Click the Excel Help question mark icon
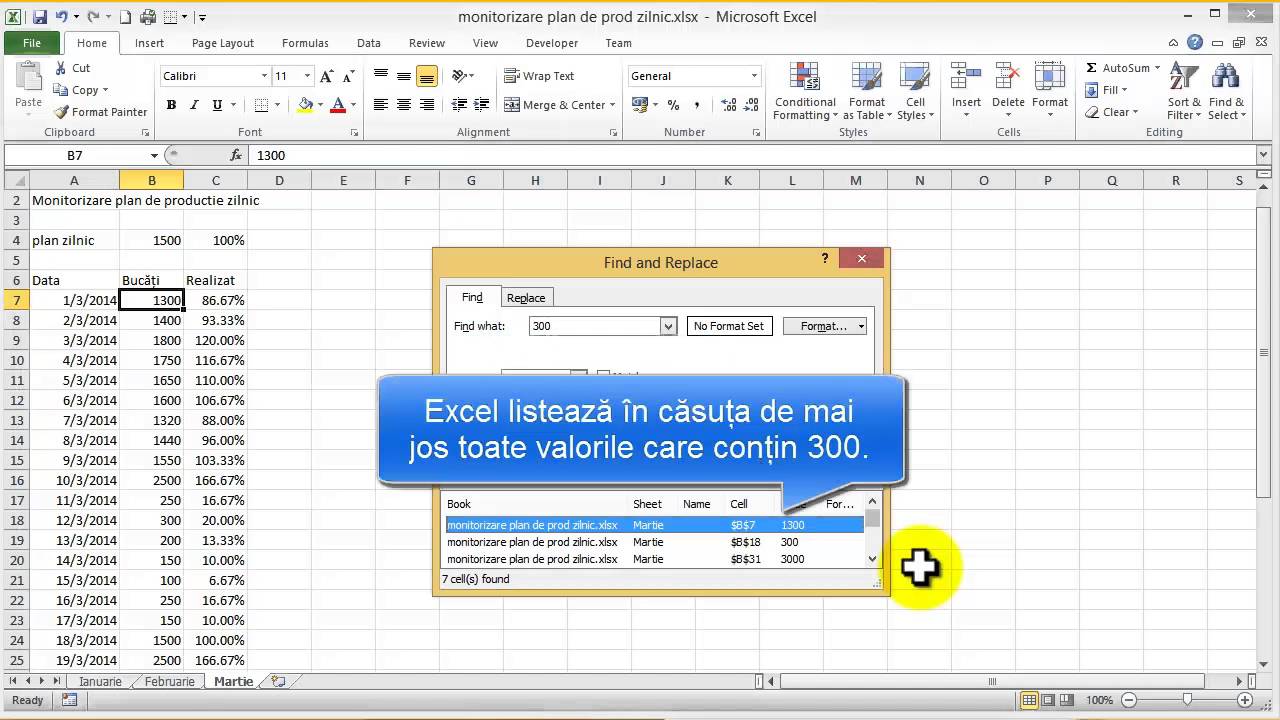The image size is (1280, 720). tap(1195, 43)
